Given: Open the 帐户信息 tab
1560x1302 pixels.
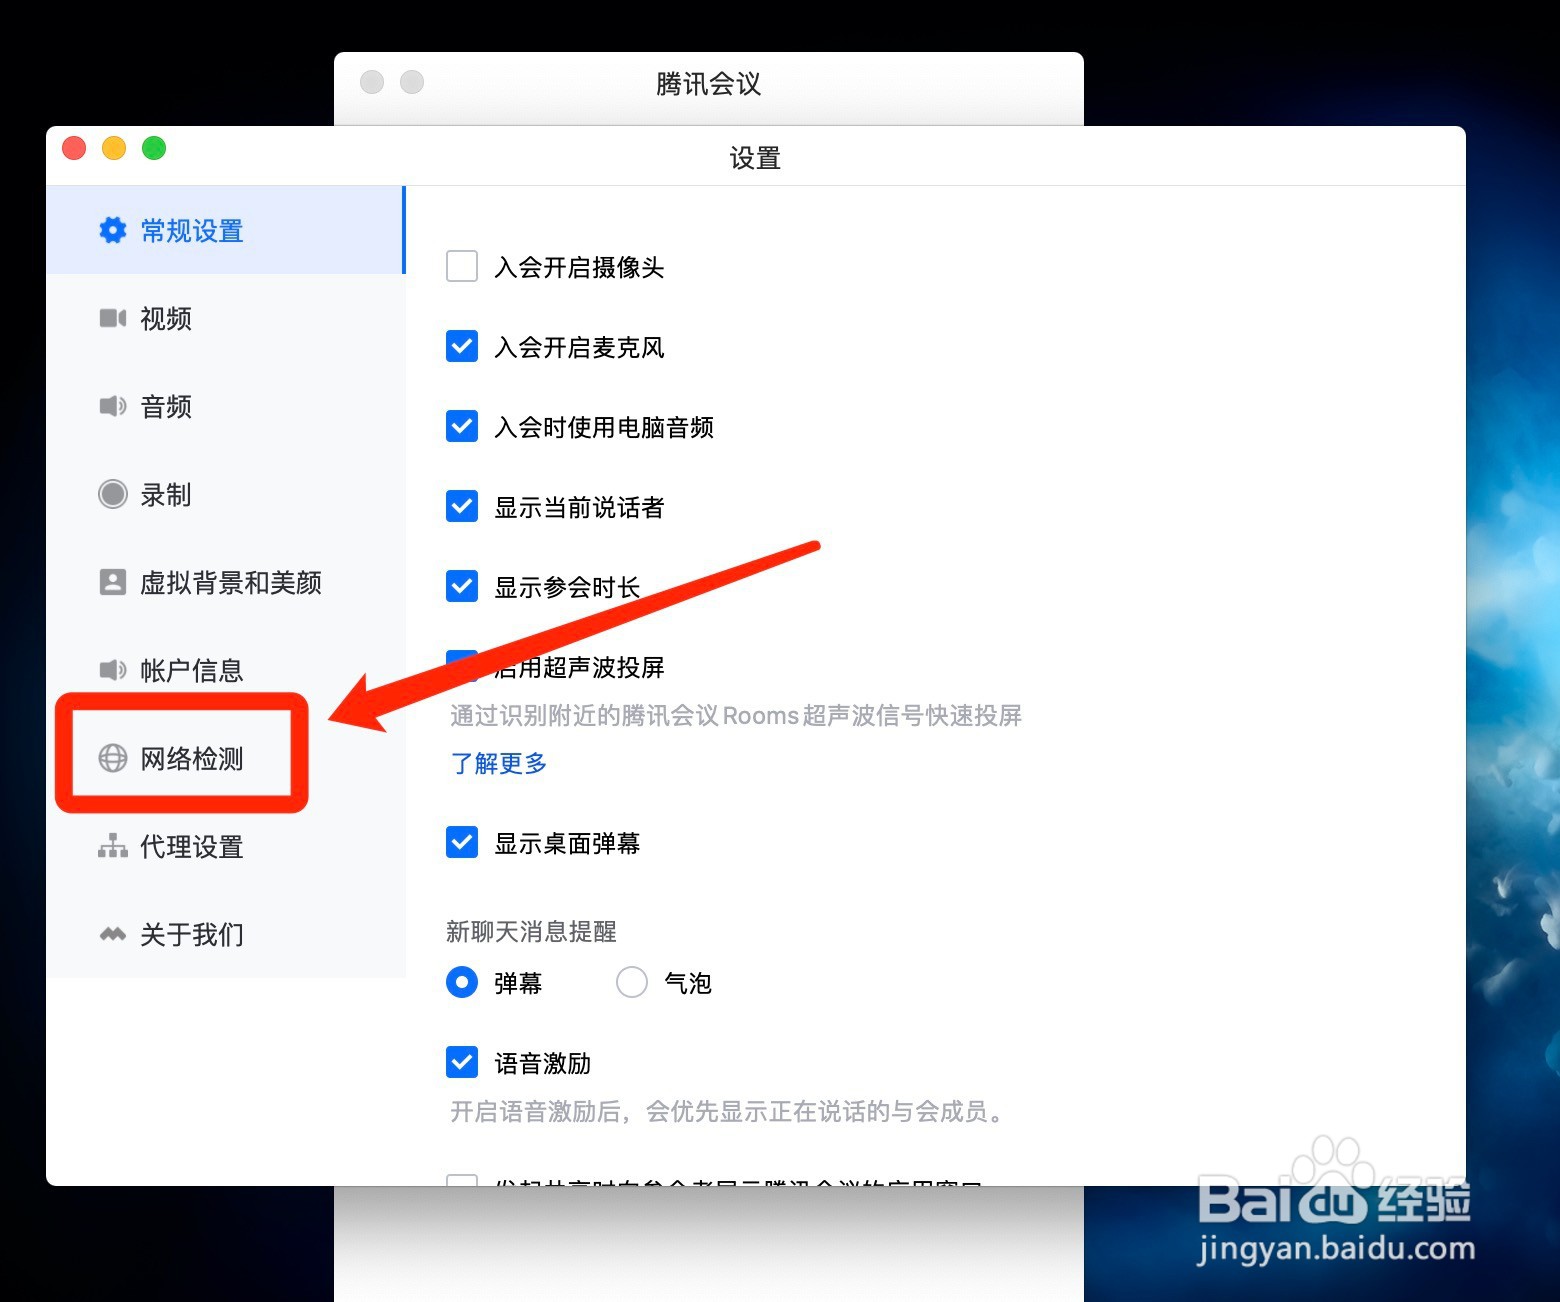Looking at the screenshot, I should [x=225, y=670].
